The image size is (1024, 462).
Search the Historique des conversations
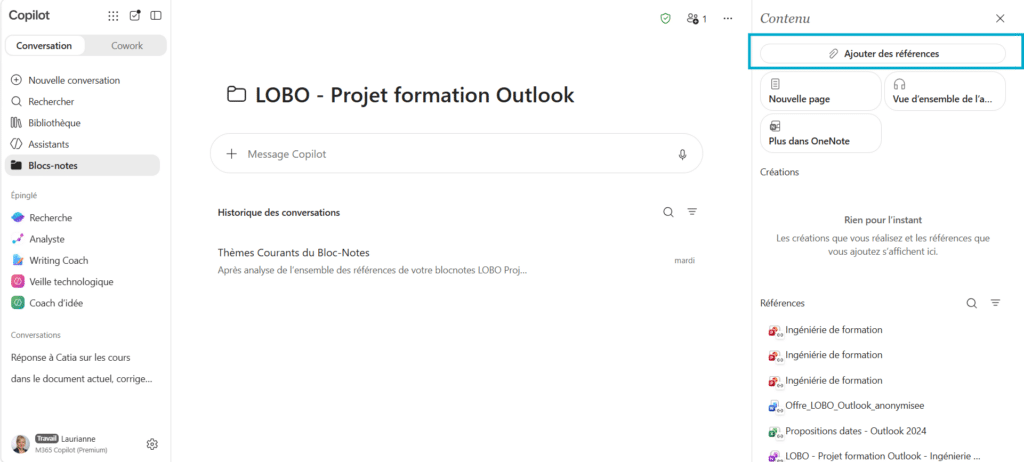[668, 212]
